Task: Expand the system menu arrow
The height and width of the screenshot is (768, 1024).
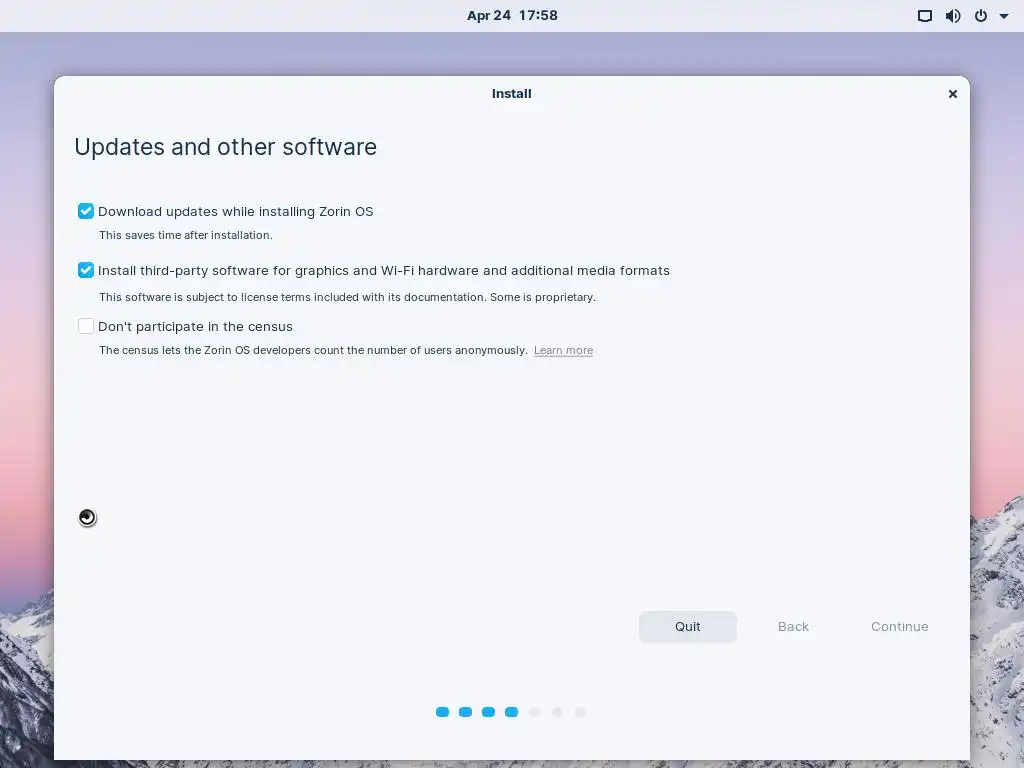Action: point(1004,16)
